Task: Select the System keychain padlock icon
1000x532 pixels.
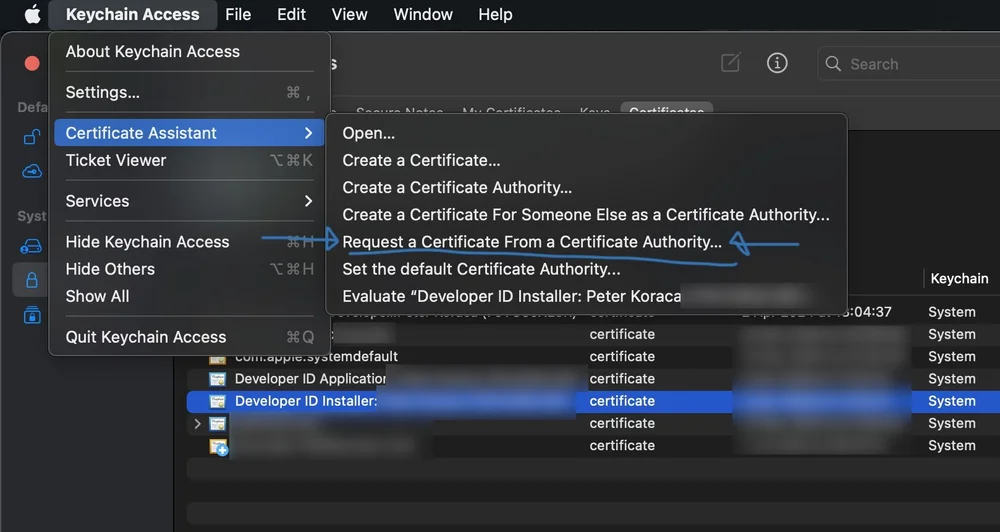Action: click(32, 280)
